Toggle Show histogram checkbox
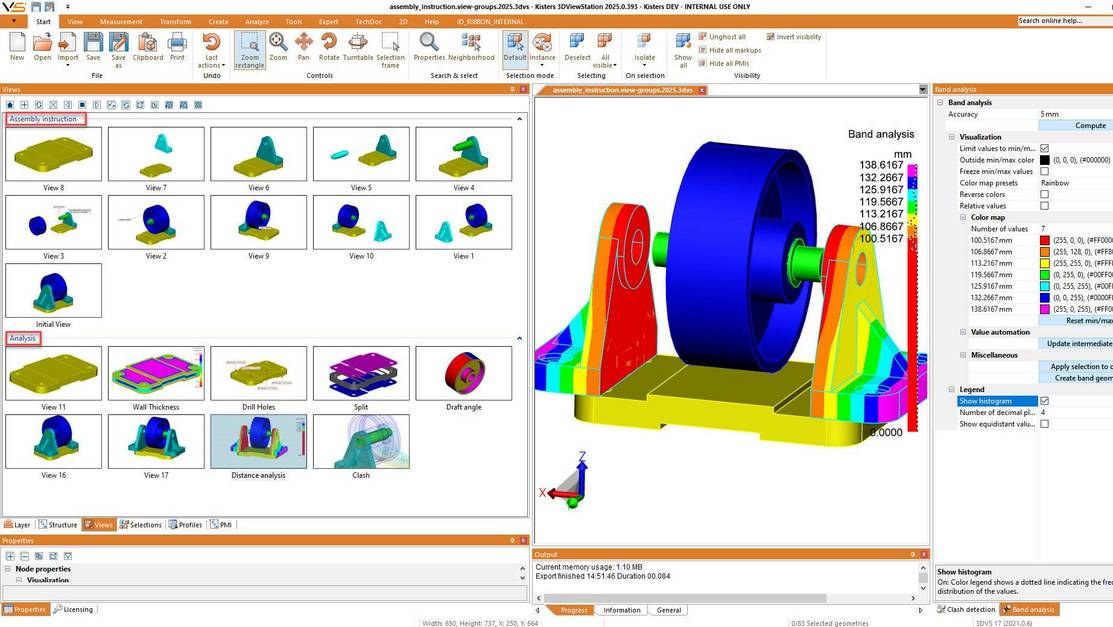This screenshot has height=627, width=1113. tap(1044, 401)
